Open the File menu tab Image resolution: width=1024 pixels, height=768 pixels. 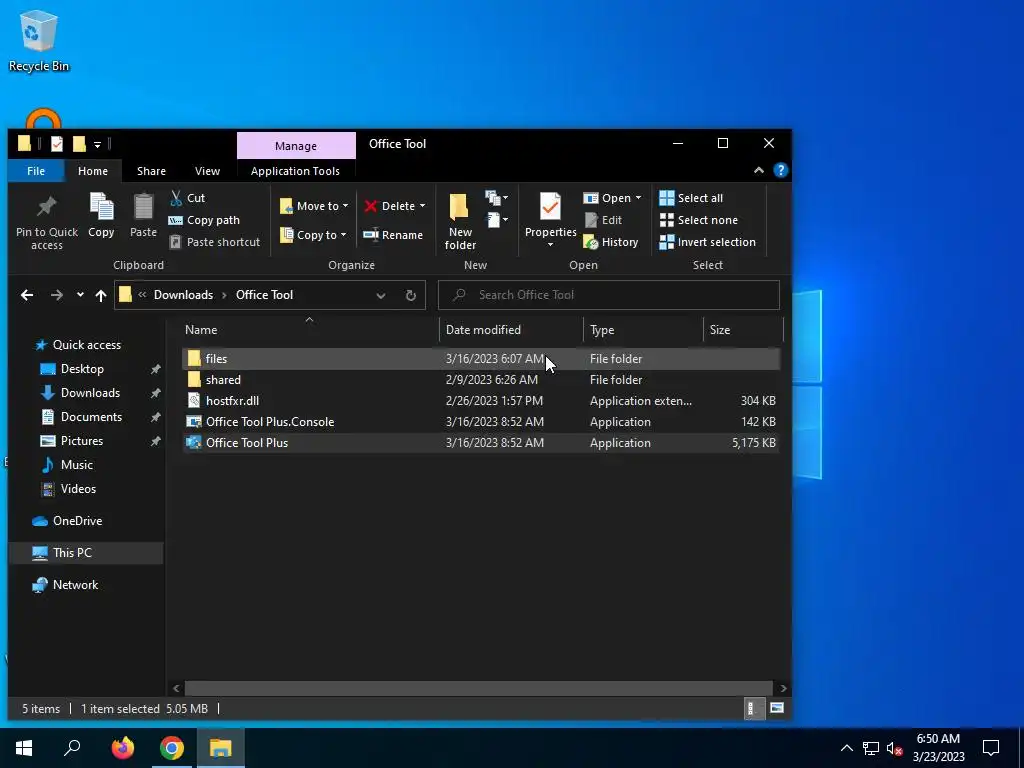[x=36, y=171]
